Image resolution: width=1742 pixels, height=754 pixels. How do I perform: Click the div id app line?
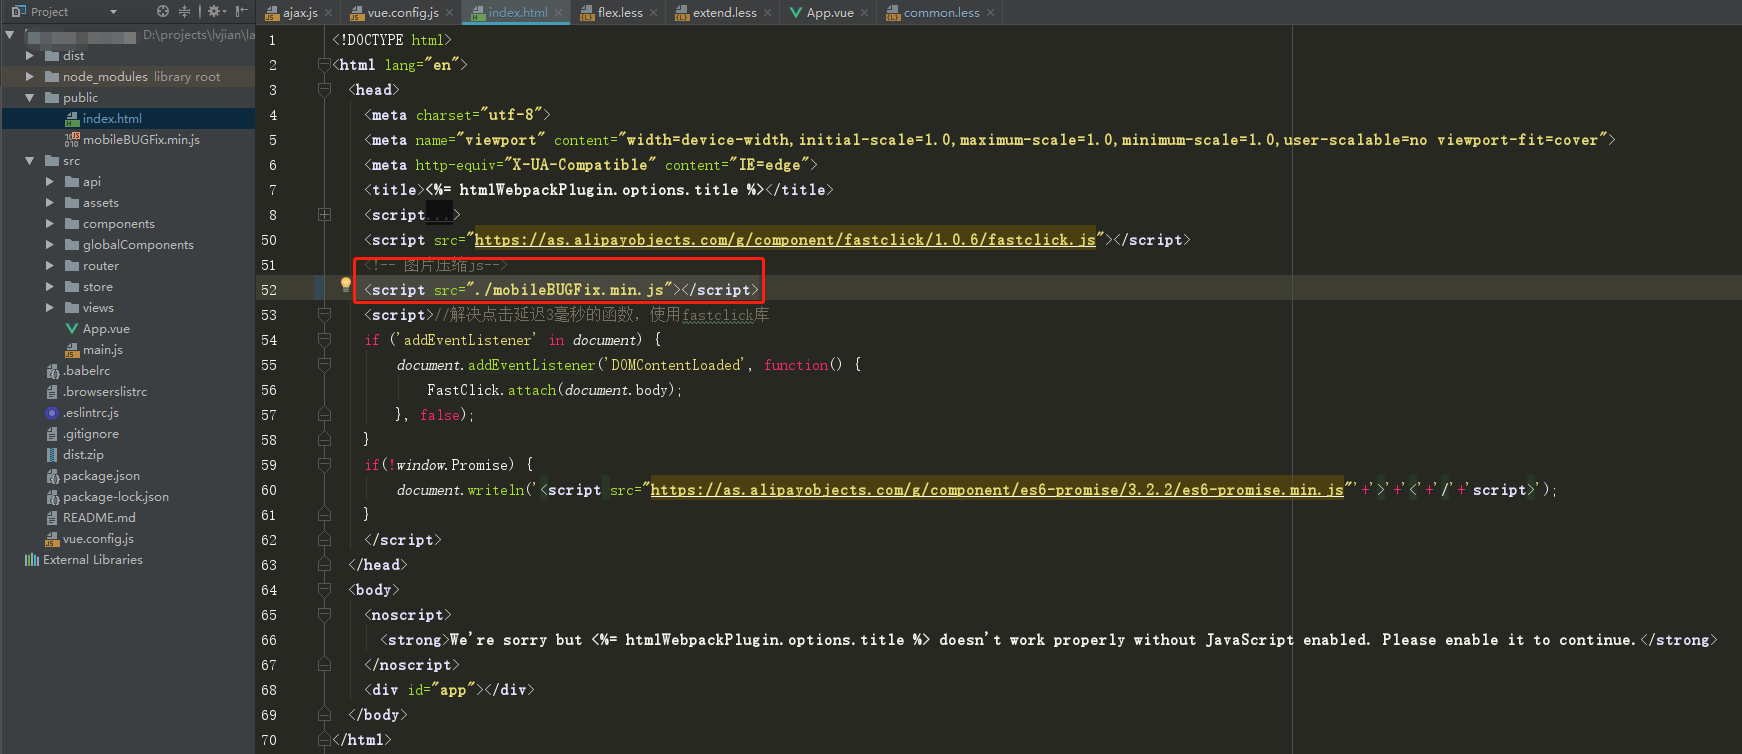click(x=449, y=690)
